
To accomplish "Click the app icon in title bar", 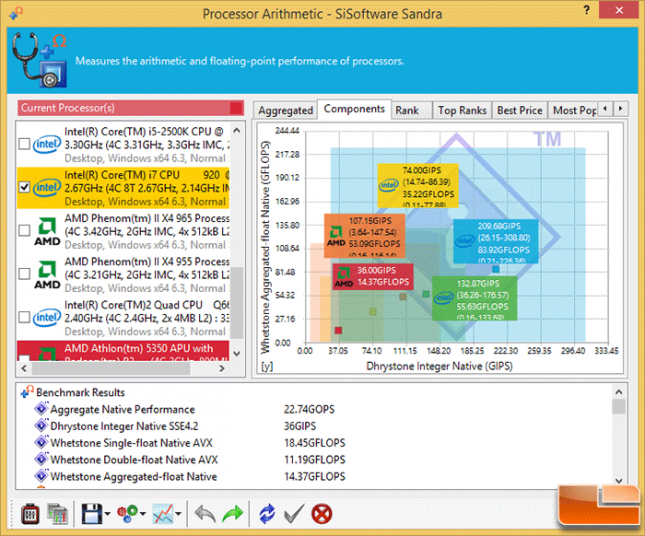I will point(16,13).
